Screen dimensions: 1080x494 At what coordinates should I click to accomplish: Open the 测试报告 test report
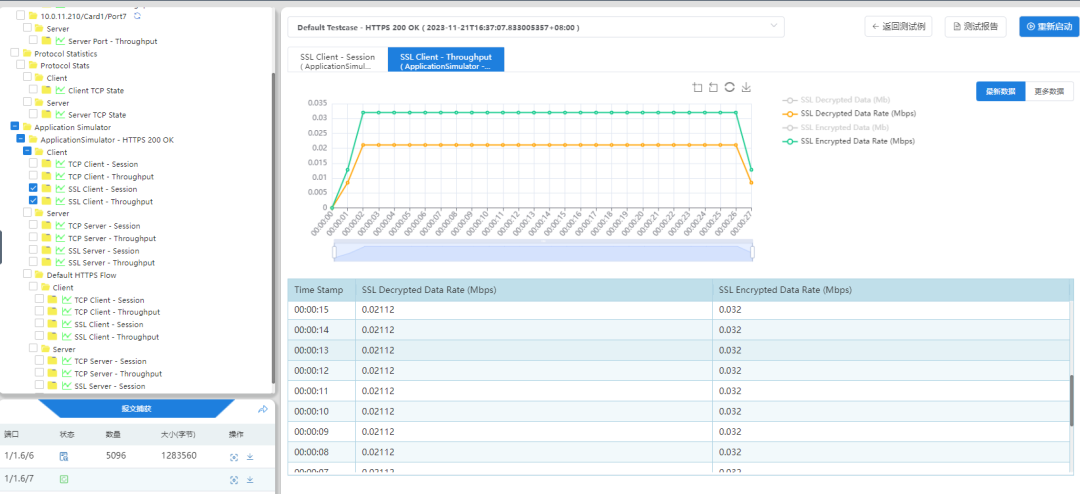click(x=975, y=27)
